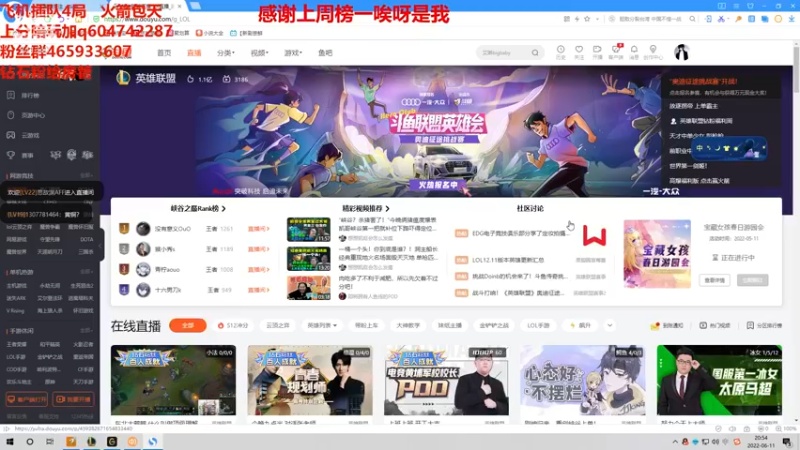Select the 飙升 live filter tab

pos(581,326)
